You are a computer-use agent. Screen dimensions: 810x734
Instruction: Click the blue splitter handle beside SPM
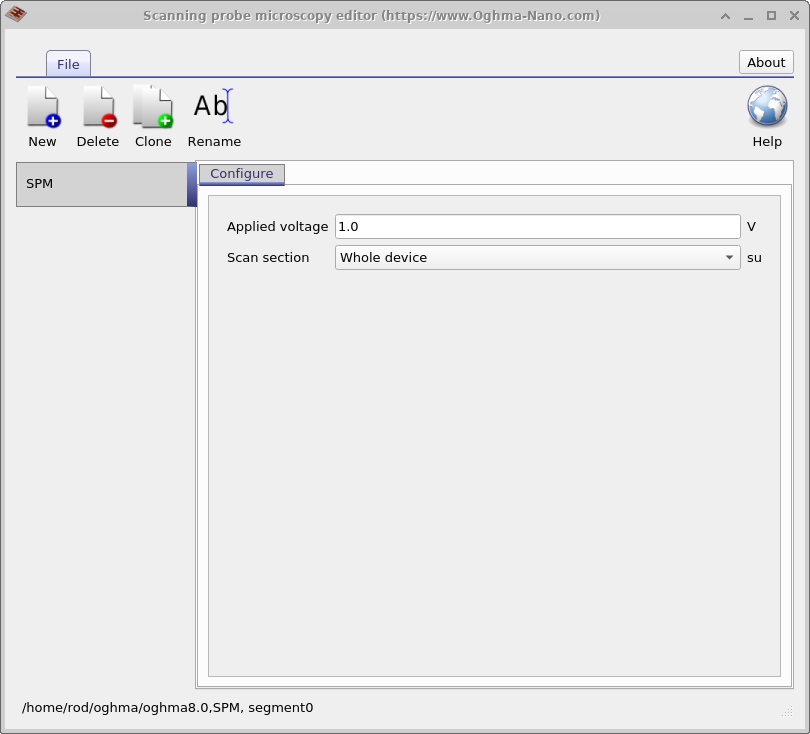[191, 184]
